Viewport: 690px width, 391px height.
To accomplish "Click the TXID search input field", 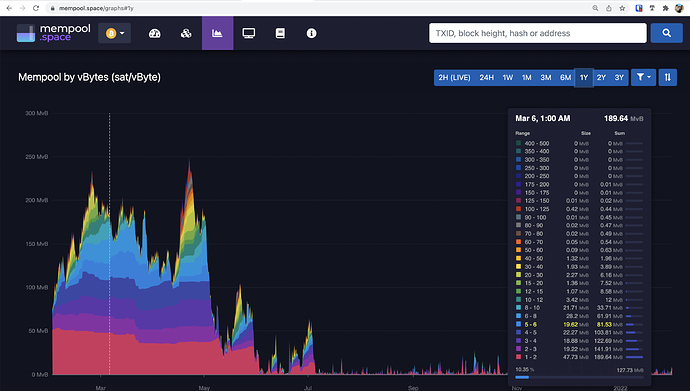I will [538, 33].
